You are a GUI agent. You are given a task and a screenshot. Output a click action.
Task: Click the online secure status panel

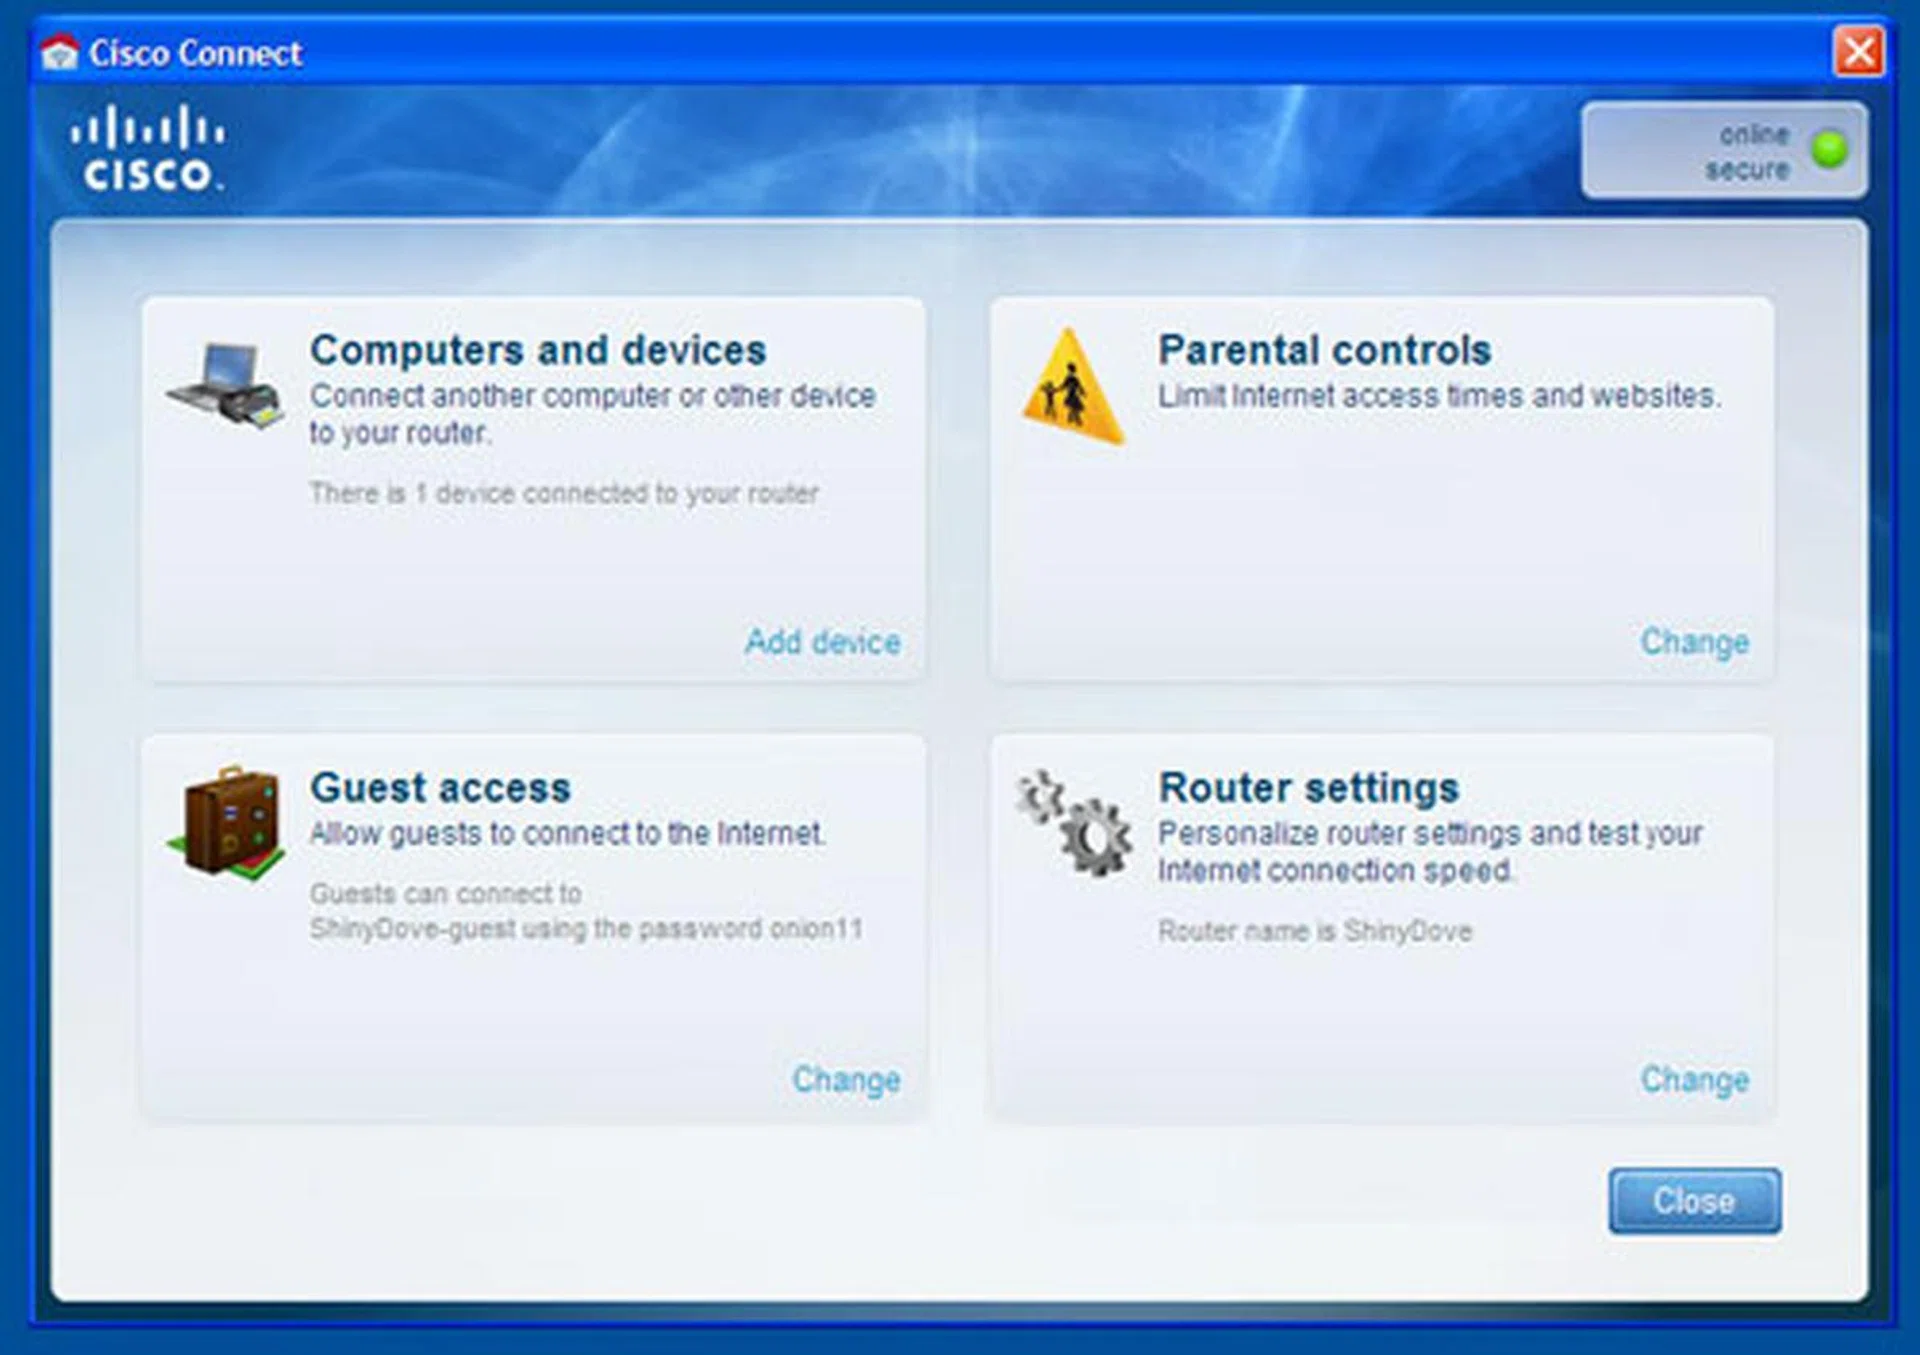coord(1724,150)
